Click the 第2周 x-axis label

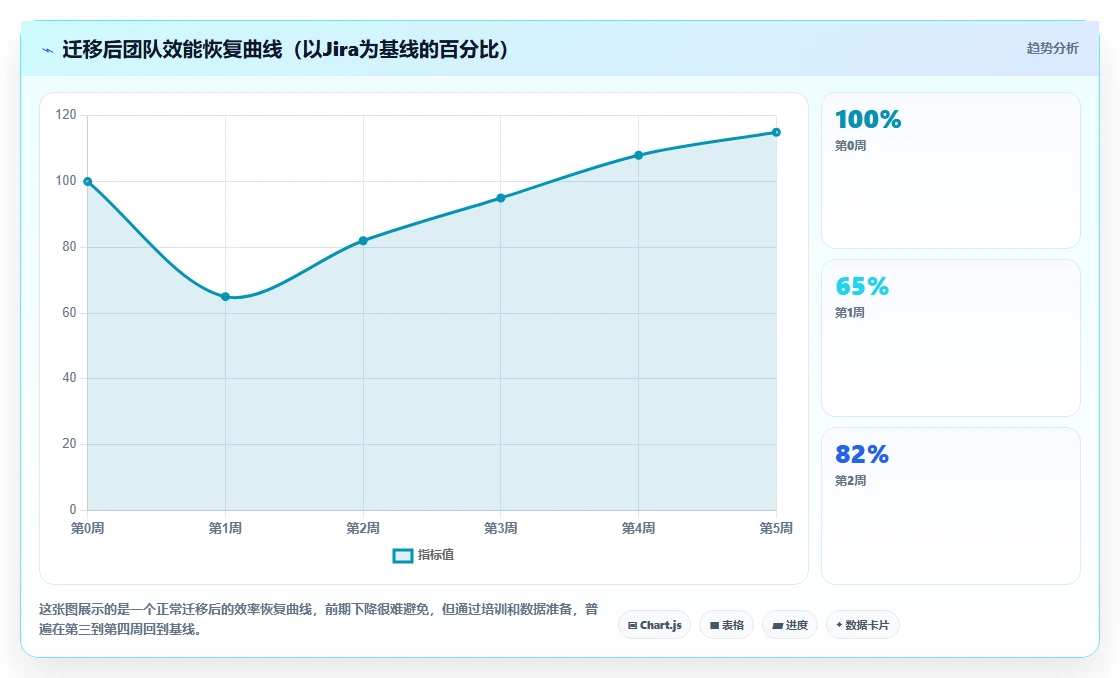pyautogui.click(x=363, y=528)
